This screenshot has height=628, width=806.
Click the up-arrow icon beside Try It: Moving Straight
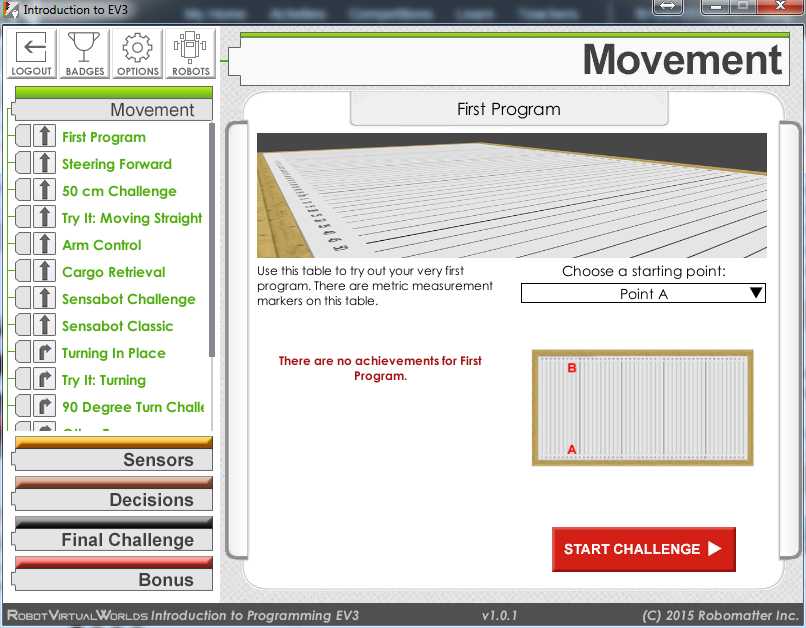pos(45,217)
